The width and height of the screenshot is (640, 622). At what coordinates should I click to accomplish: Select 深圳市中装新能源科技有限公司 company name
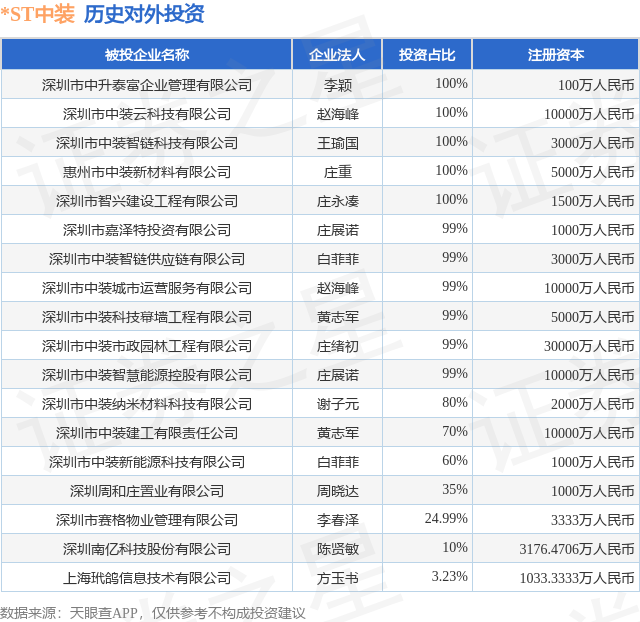[147, 462]
